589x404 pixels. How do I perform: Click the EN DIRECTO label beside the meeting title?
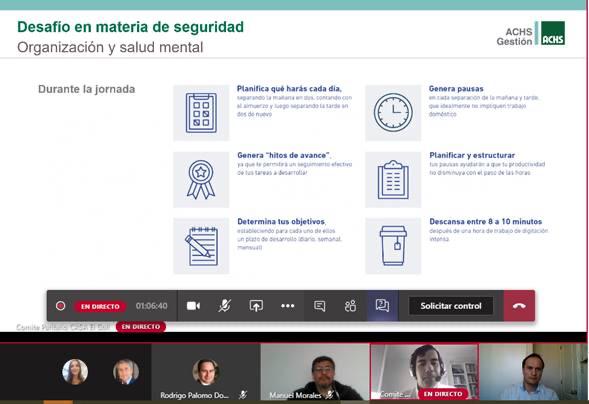pos(141,327)
